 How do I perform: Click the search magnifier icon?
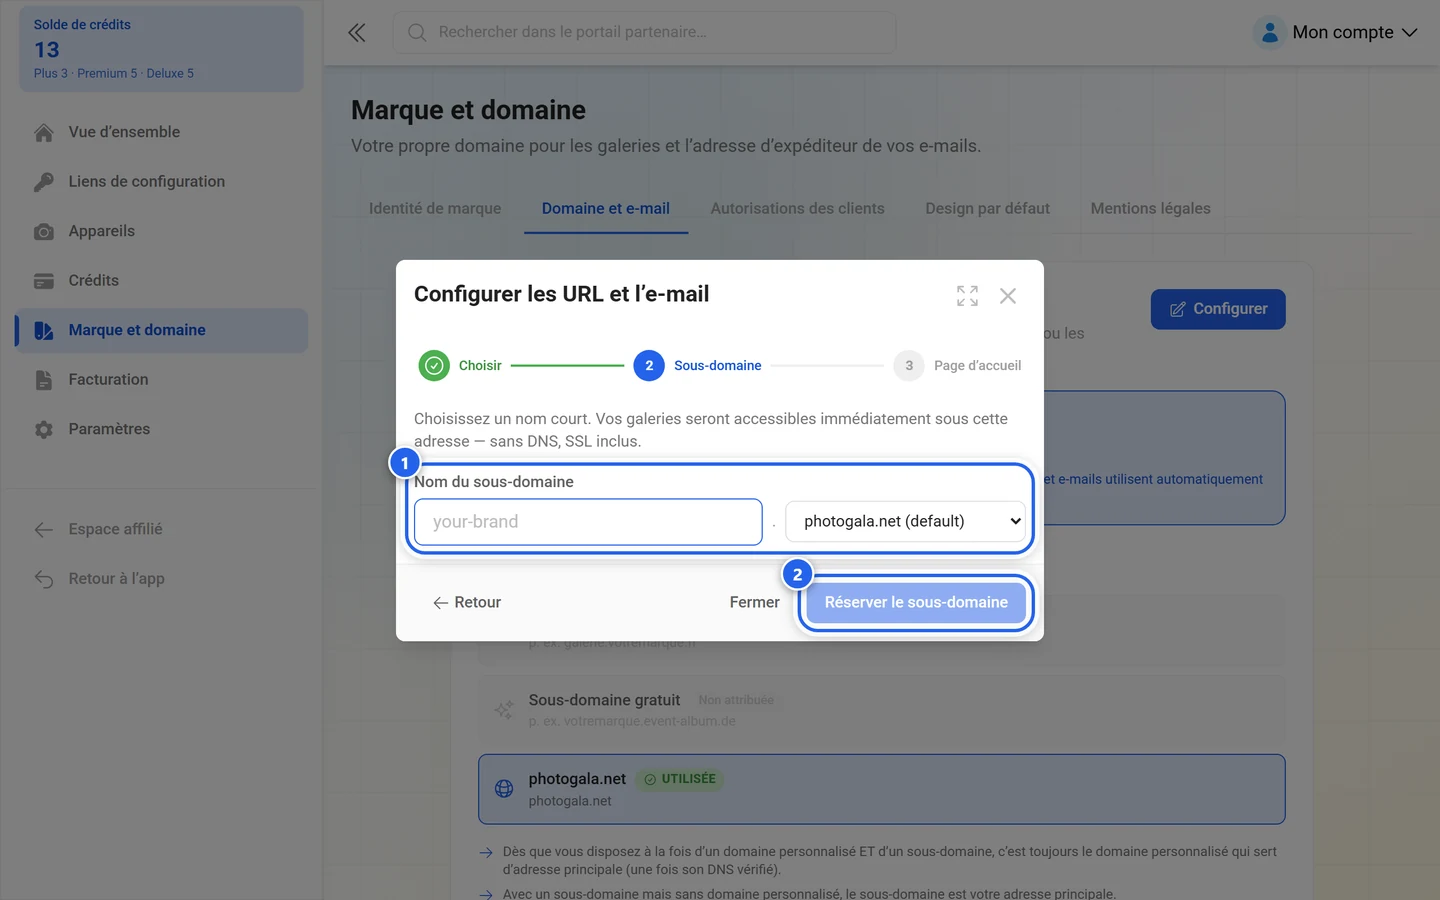(417, 33)
